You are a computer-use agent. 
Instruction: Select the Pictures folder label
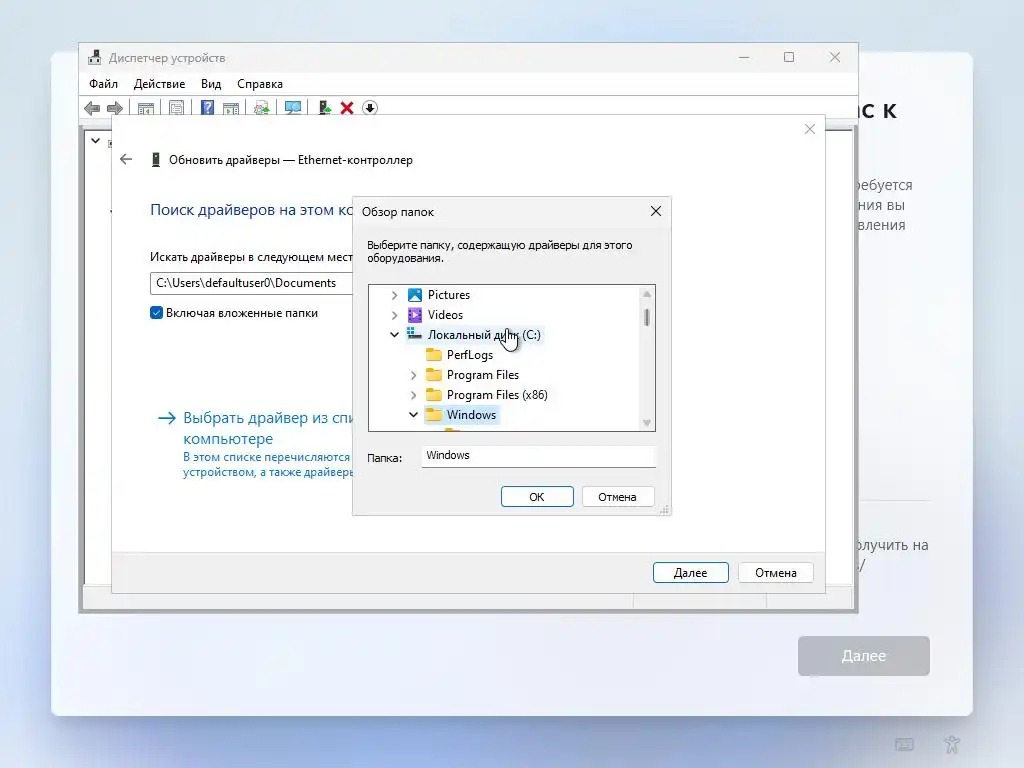click(x=449, y=295)
